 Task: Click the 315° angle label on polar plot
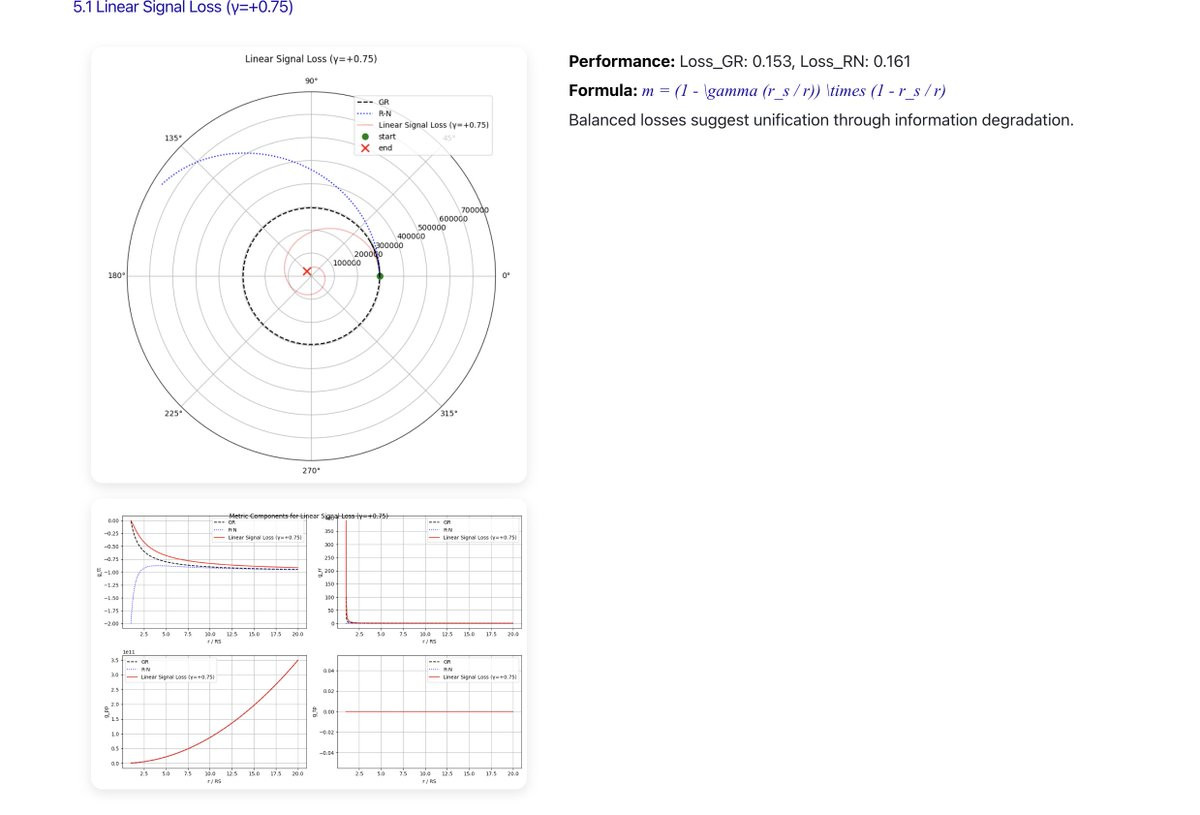447,413
